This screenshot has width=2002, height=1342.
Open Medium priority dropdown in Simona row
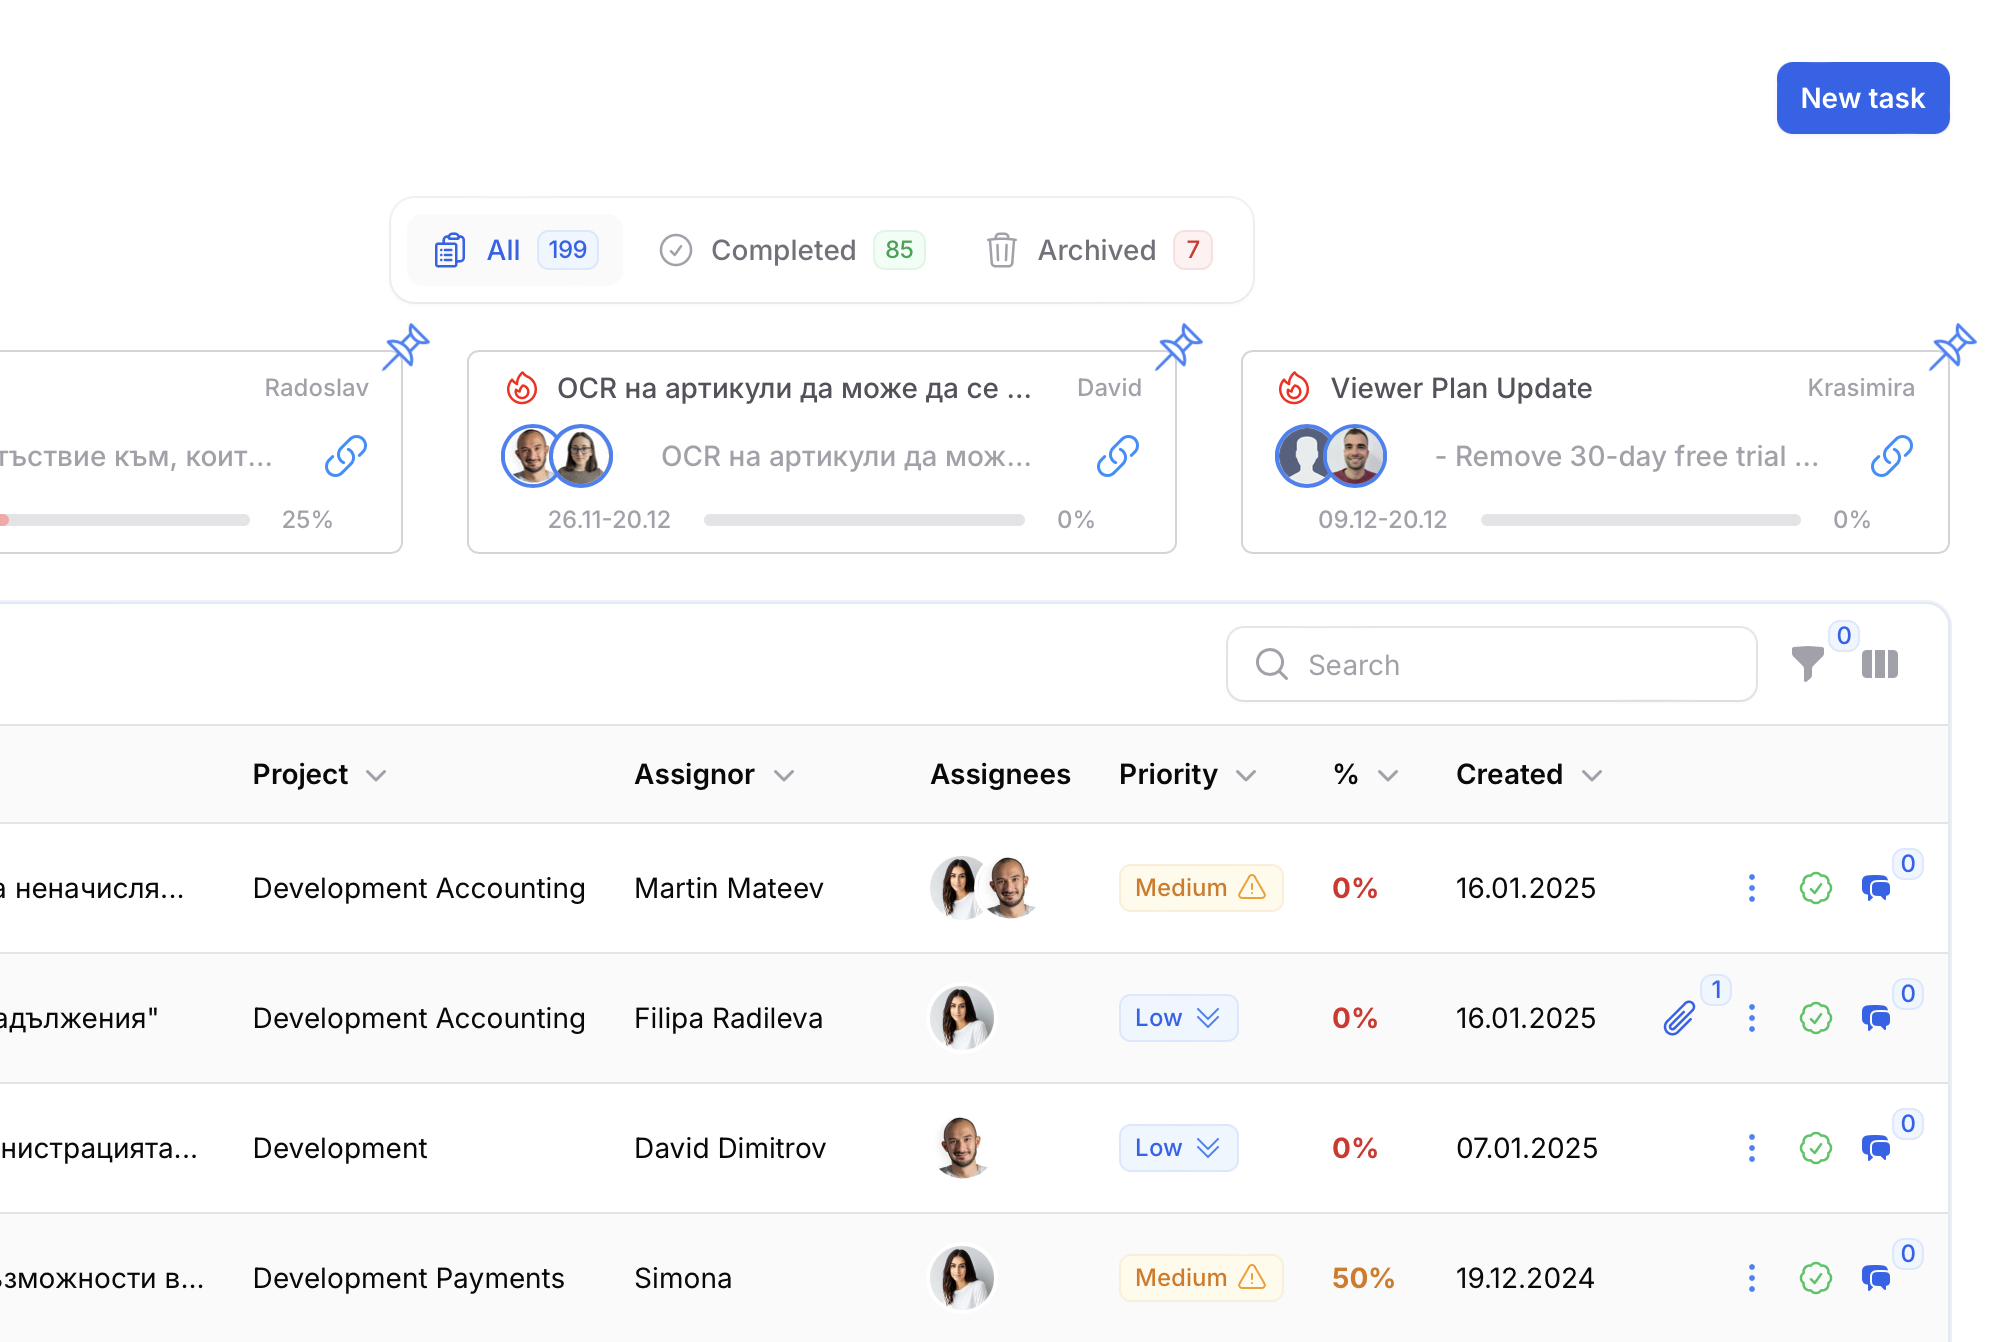[x=1201, y=1278]
